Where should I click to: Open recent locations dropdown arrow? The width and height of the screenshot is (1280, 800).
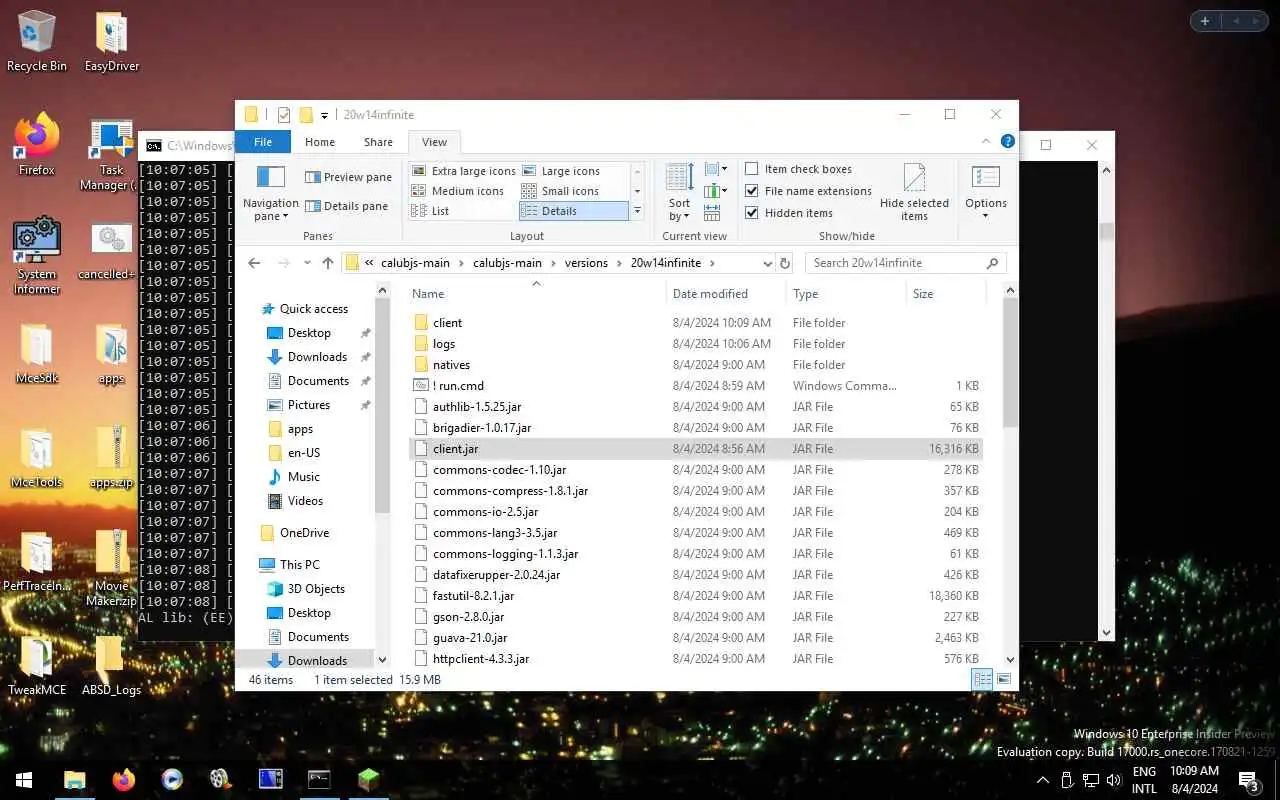(x=306, y=263)
